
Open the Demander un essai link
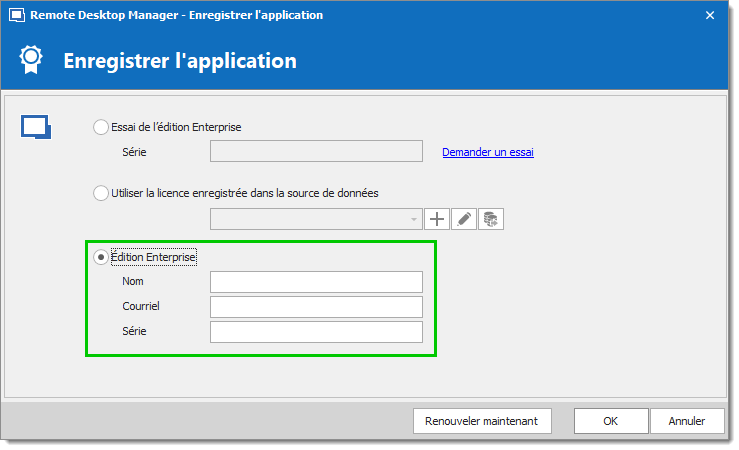coord(488,152)
